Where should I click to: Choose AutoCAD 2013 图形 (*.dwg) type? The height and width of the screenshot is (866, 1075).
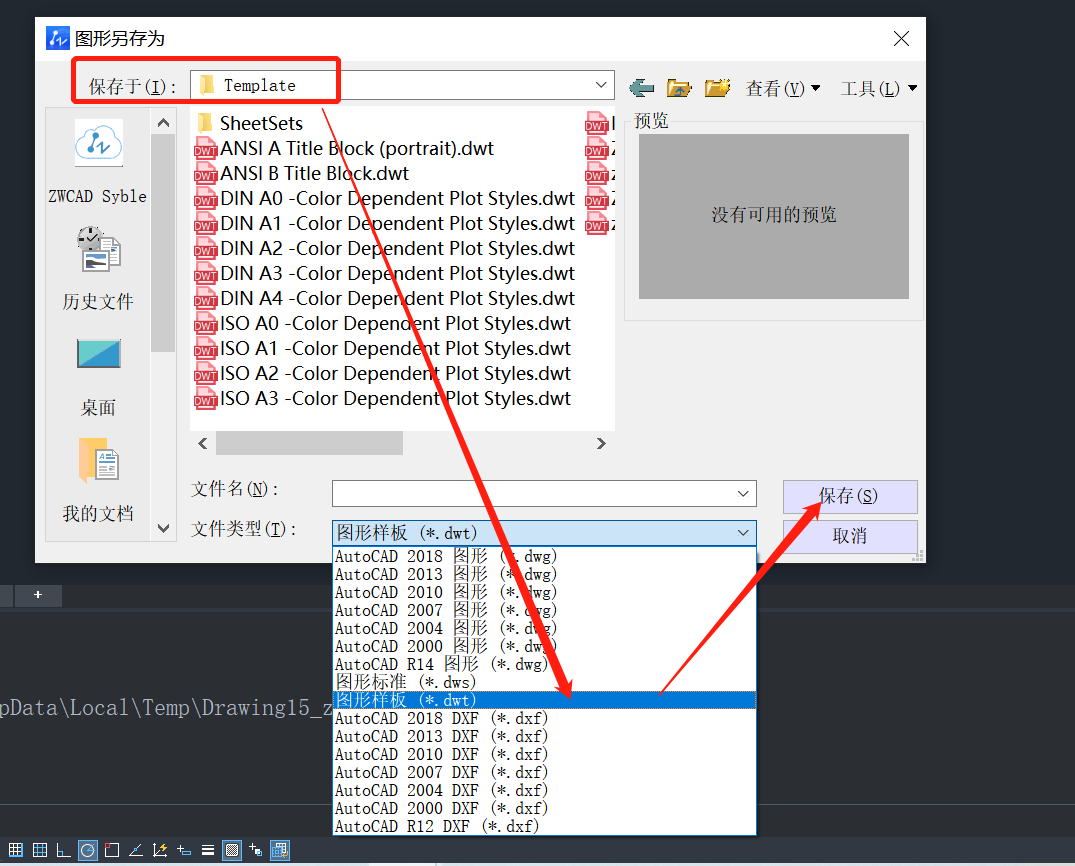[544, 574]
